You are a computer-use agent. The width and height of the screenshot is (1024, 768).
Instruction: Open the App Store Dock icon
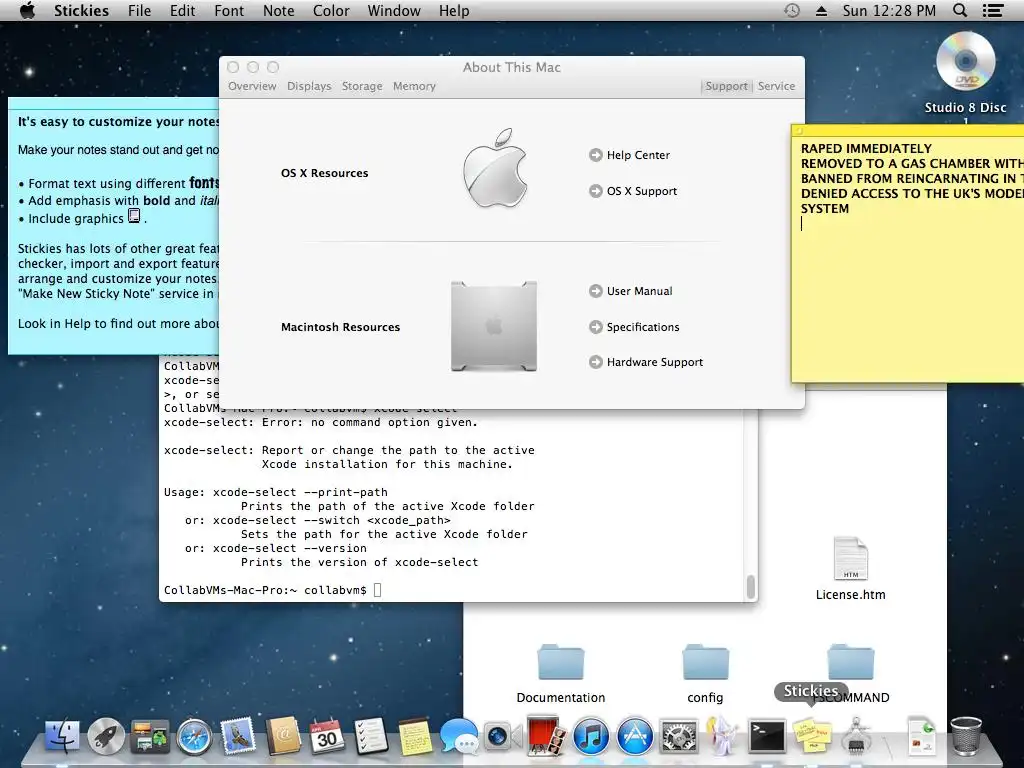[635, 737]
